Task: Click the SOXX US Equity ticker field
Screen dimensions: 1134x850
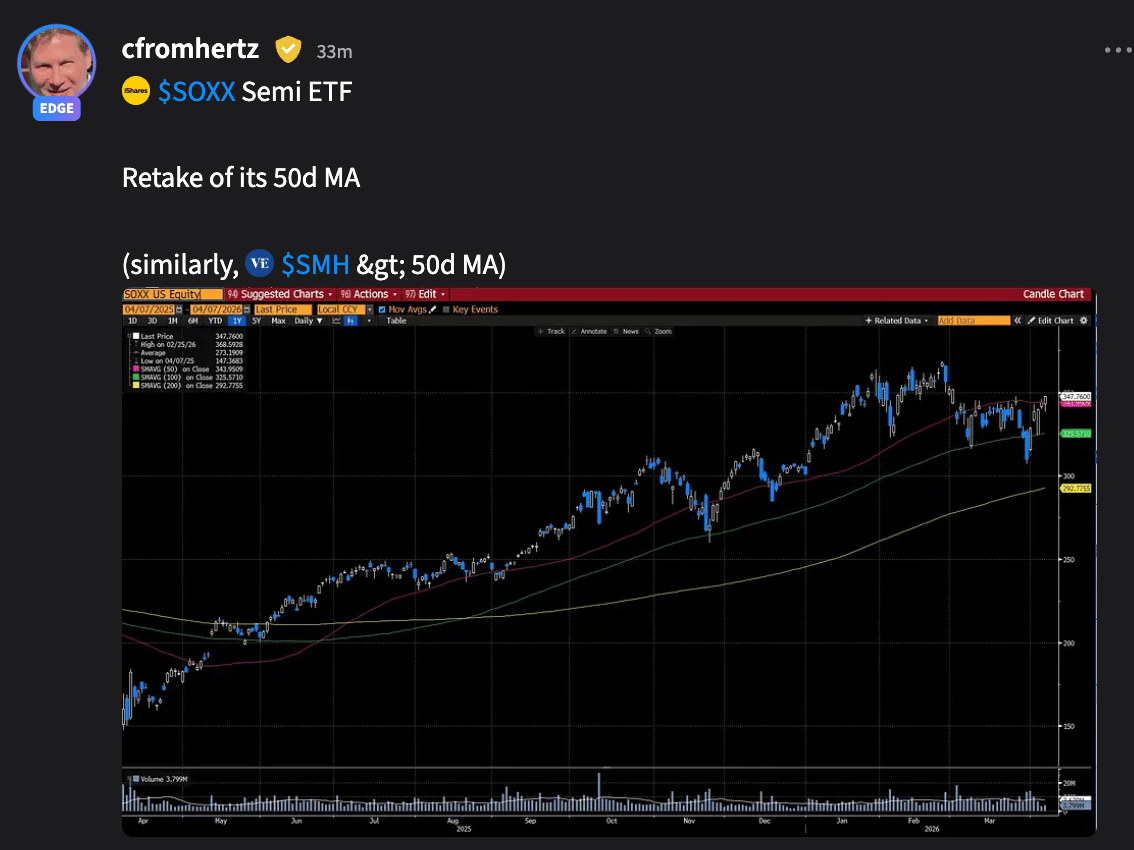Action: [x=172, y=294]
